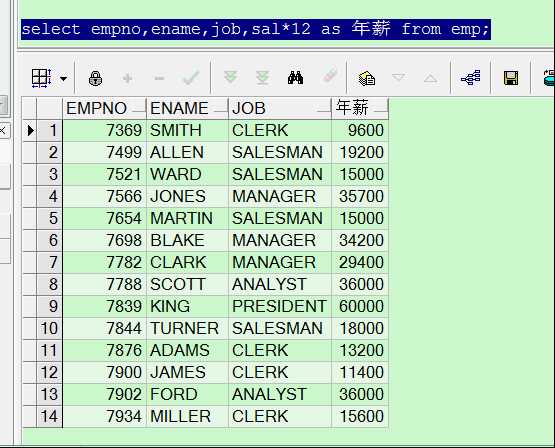This screenshot has width=555, height=448.
Task: Click the cell 7839
Action: click(x=104, y=306)
